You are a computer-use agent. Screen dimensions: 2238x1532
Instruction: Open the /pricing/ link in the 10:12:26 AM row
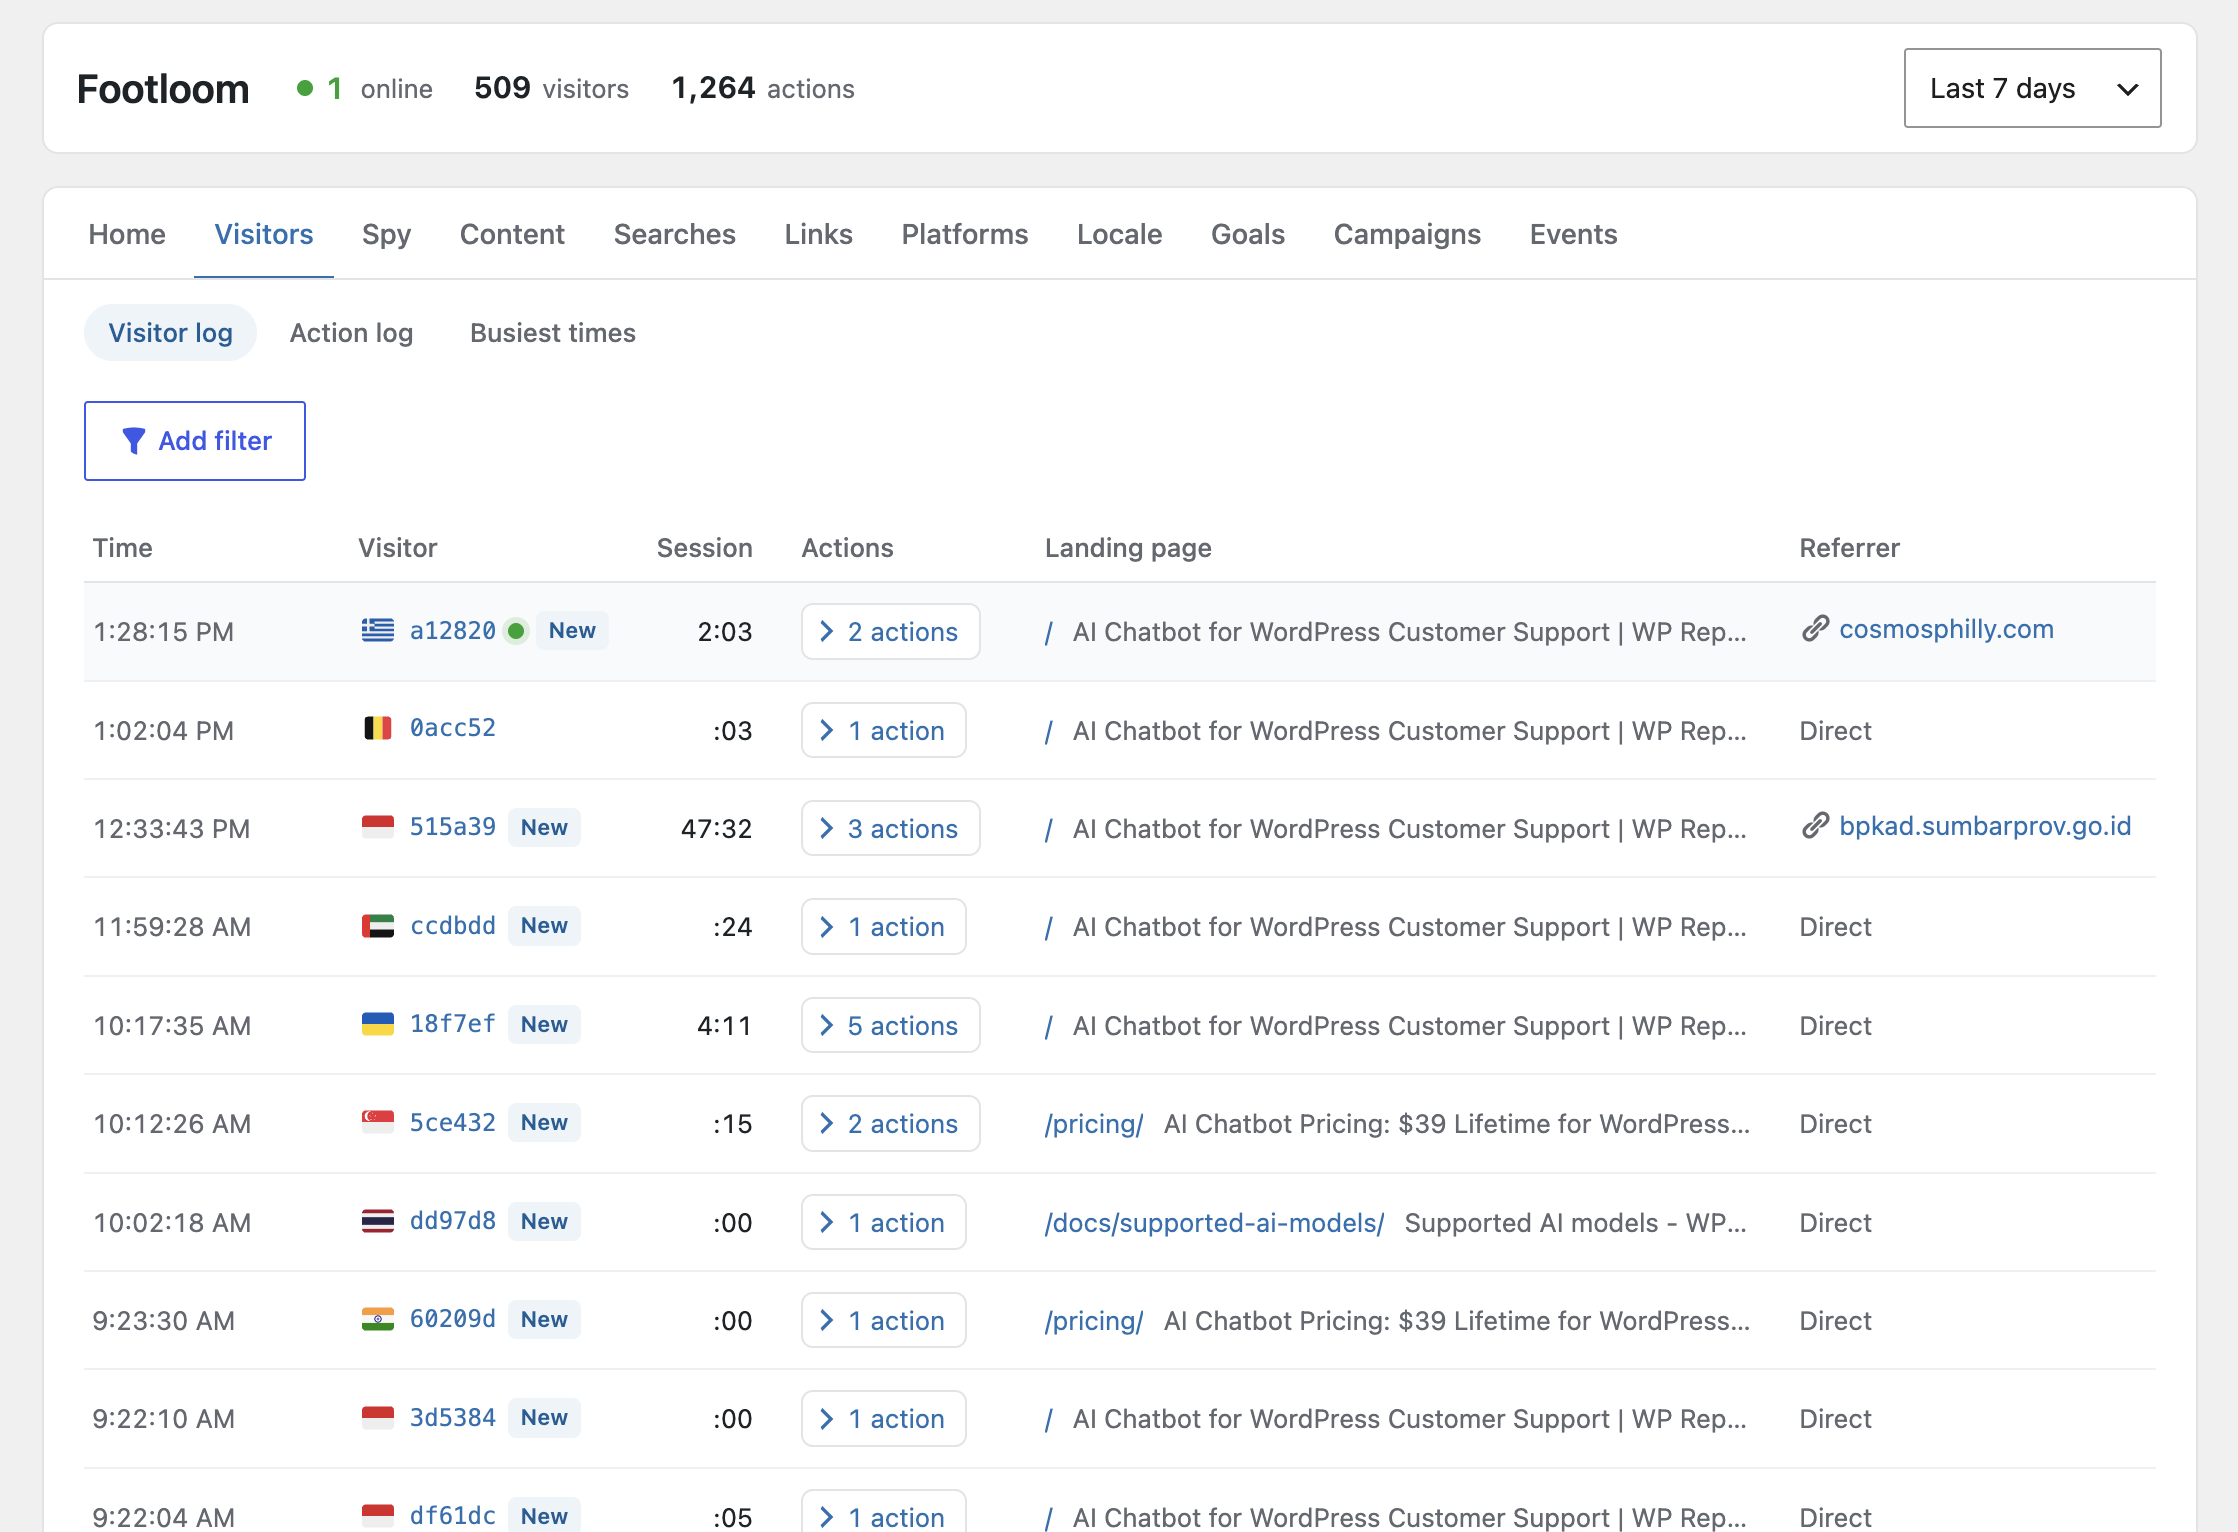coord(1093,1124)
